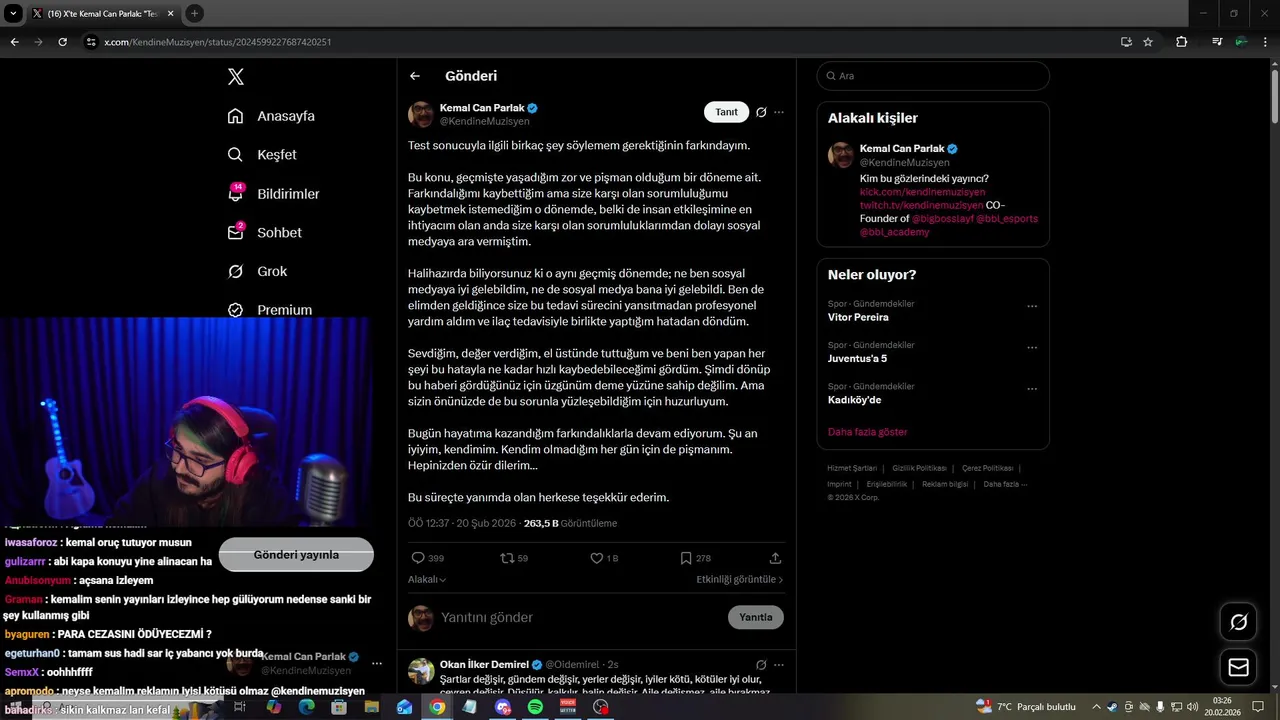
Task: Expand the Alakalı sorting dropdown
Action: tap(427, 579)
